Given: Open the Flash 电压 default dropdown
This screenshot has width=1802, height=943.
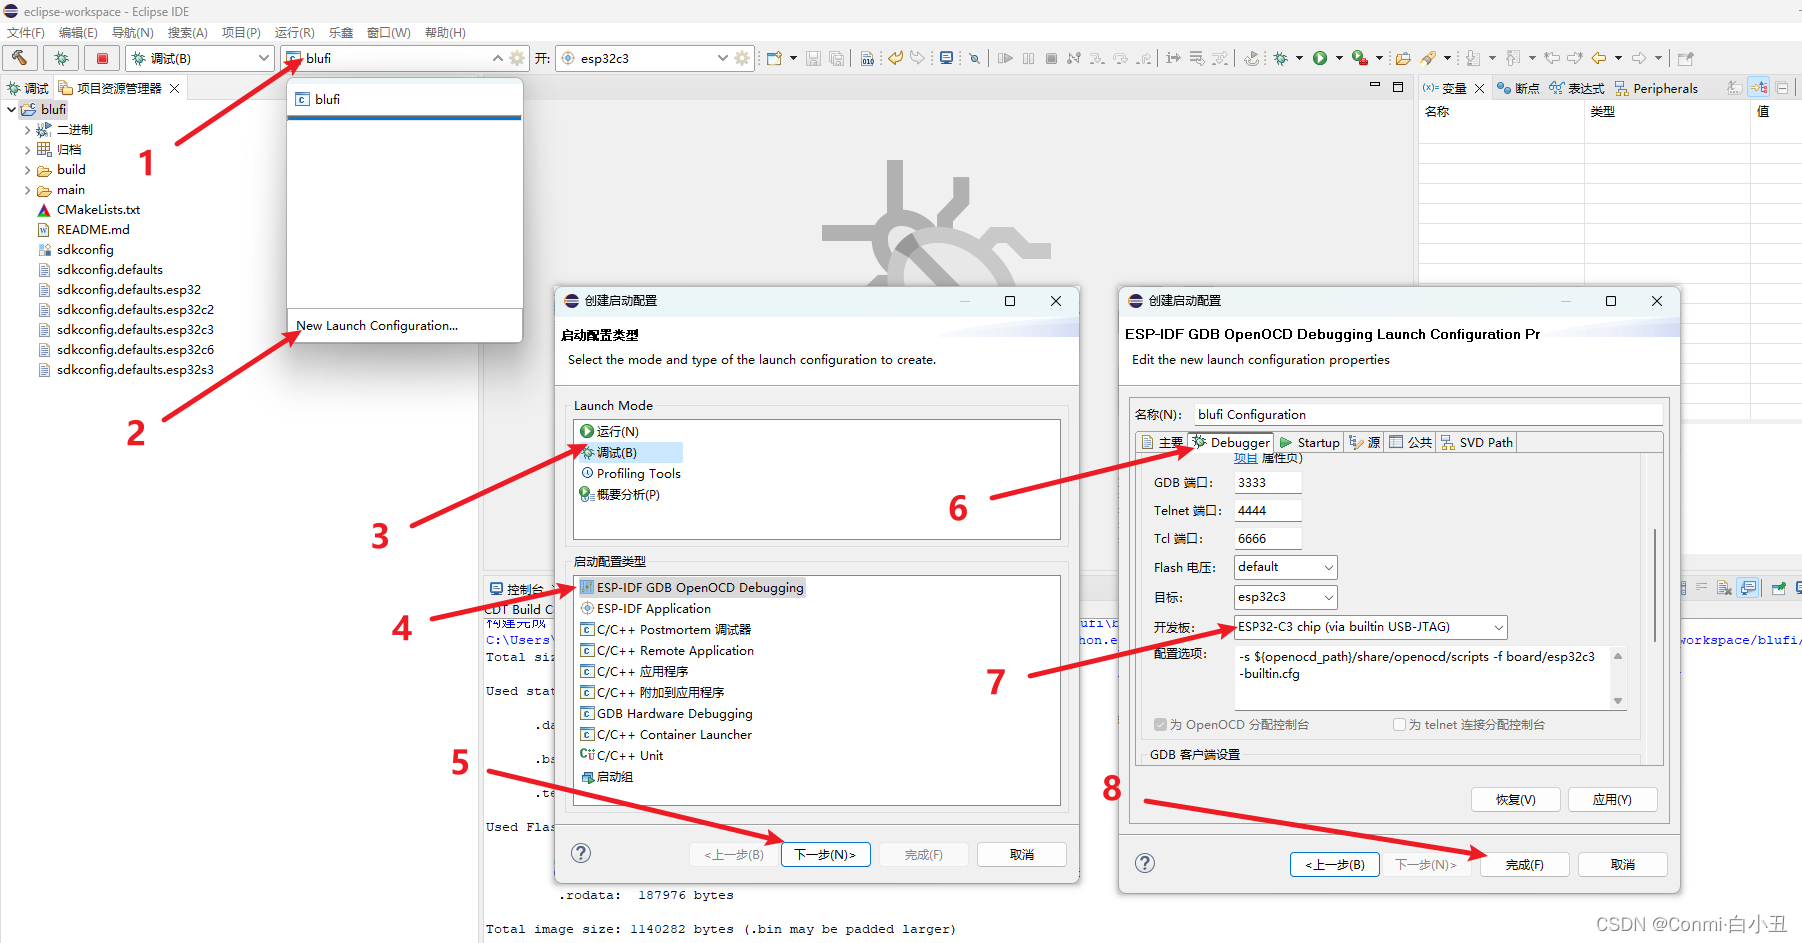Looking at the screenshot, I should (x=1285, y=567).
